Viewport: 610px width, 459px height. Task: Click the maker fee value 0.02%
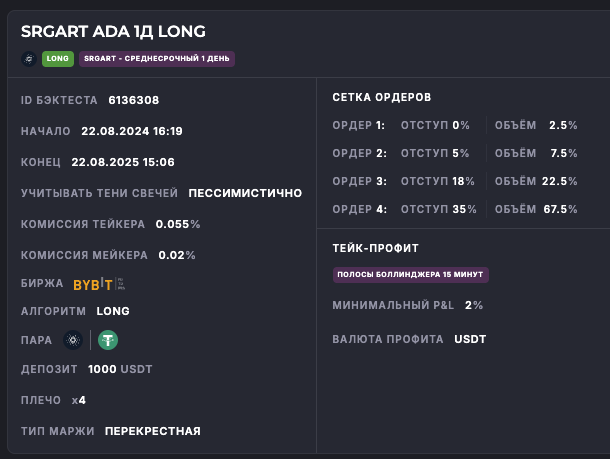[177, 255]
